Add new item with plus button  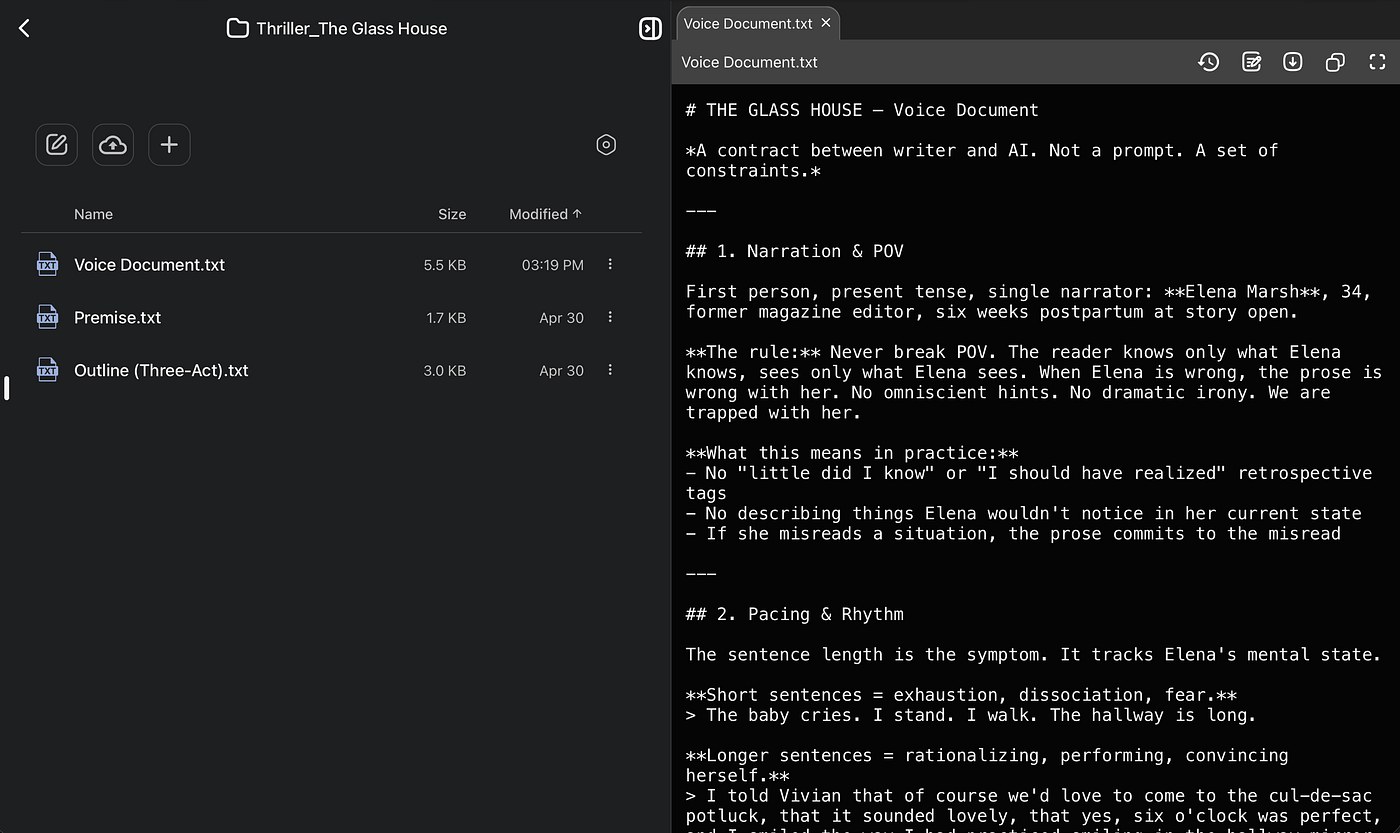coord(169,145)
